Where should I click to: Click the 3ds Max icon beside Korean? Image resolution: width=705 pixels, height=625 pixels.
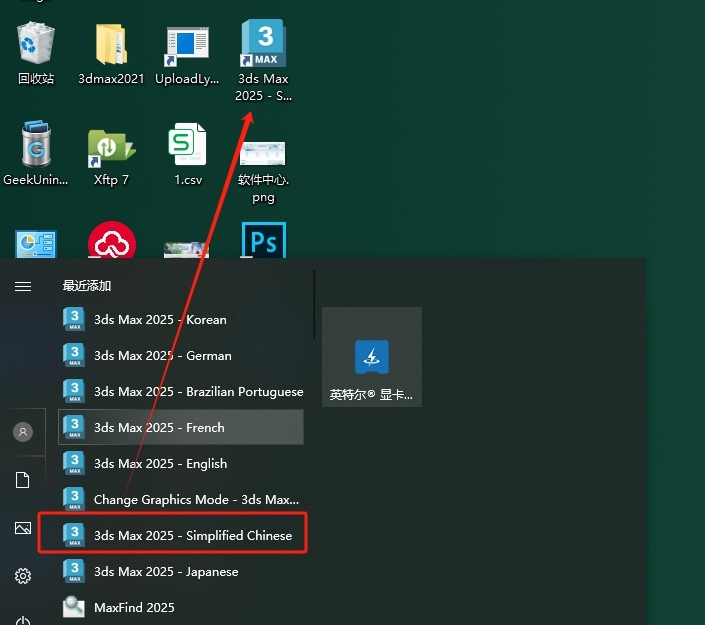[74, 319]
